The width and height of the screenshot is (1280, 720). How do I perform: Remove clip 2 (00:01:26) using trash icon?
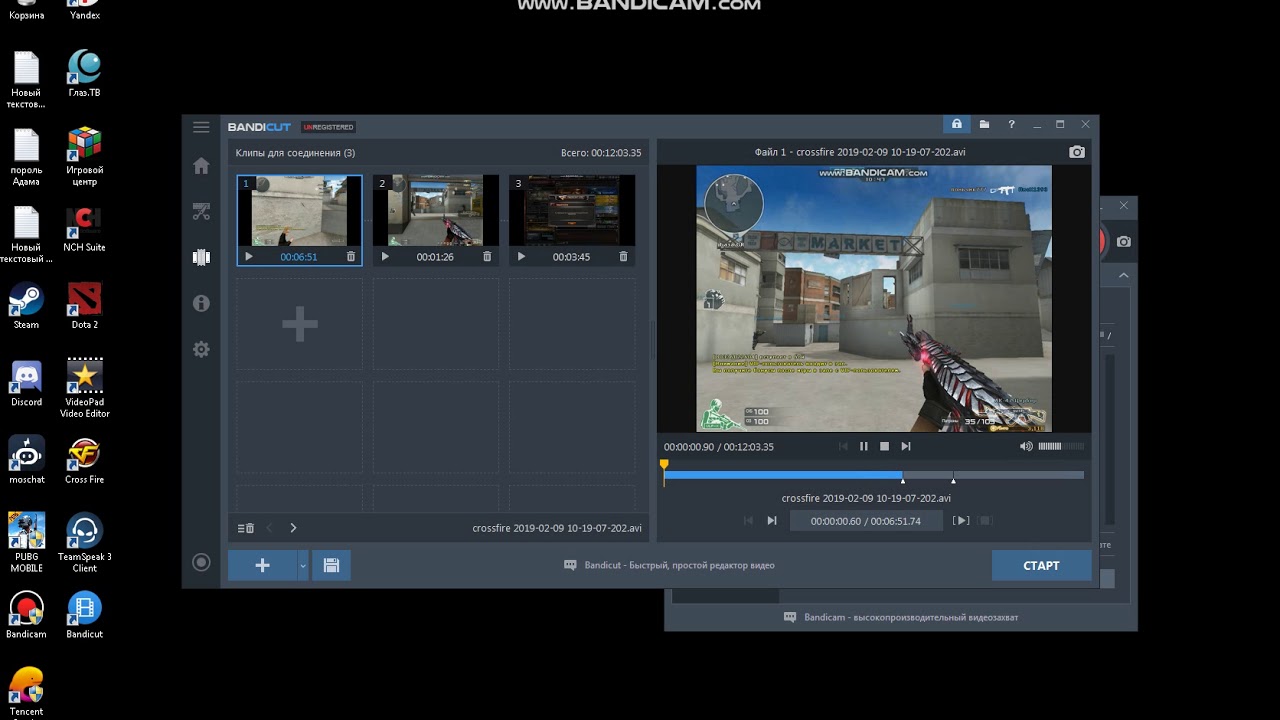487,257
